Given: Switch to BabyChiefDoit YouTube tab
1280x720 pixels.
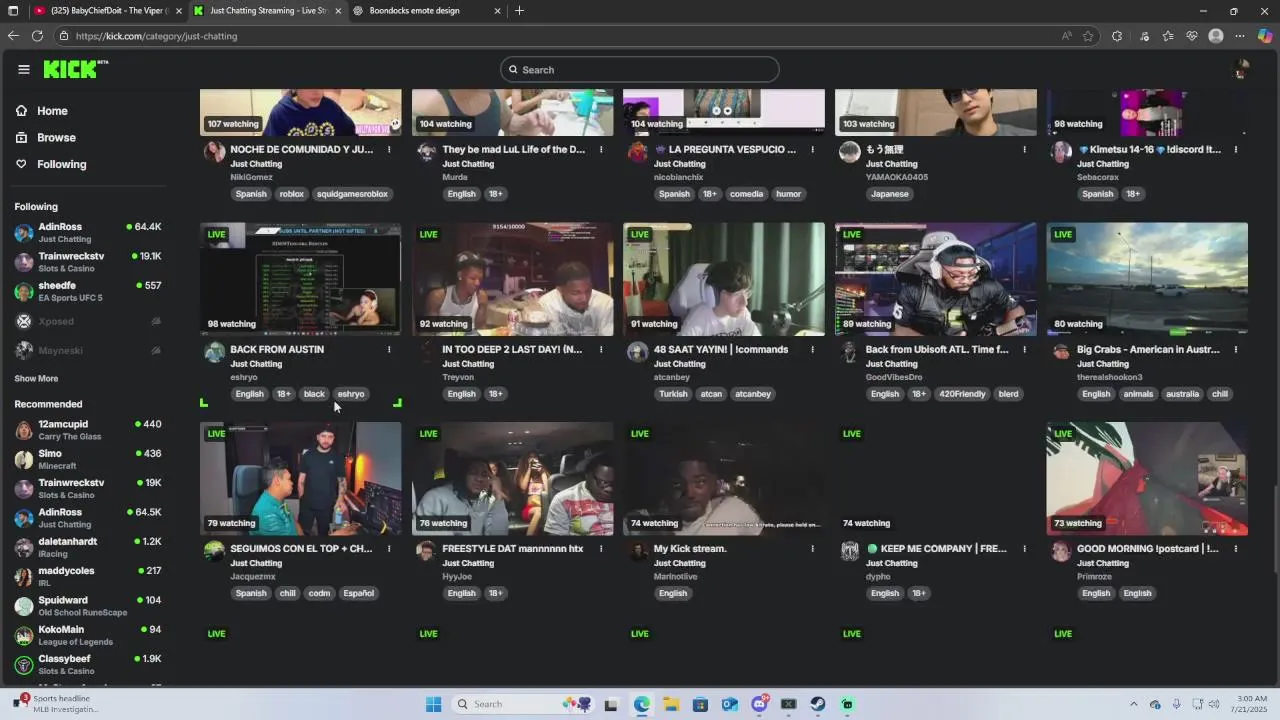Looking at the screenshot, I should click(107, 11).
